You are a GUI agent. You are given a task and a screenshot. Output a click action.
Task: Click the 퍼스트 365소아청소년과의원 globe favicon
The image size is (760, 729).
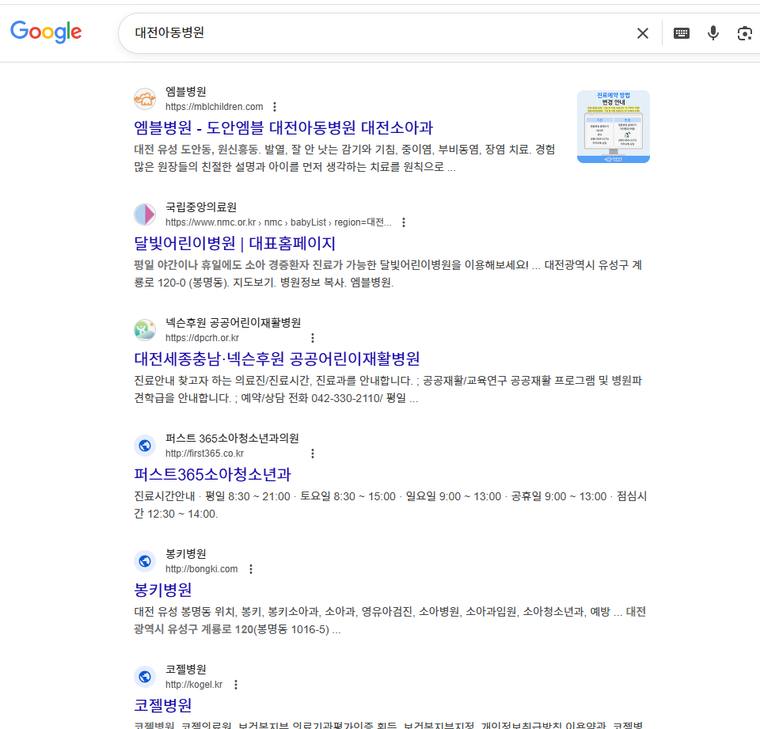(x=145, y=446)
